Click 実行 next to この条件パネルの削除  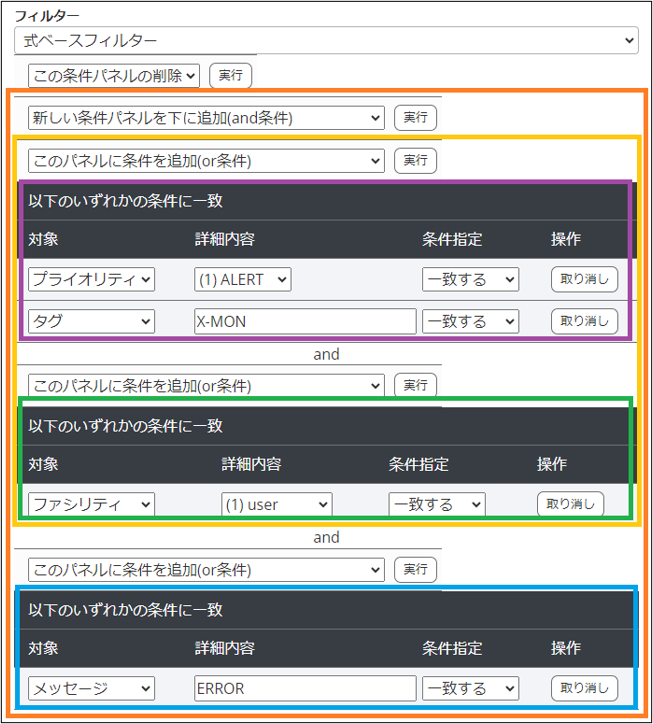click(230, 75)
